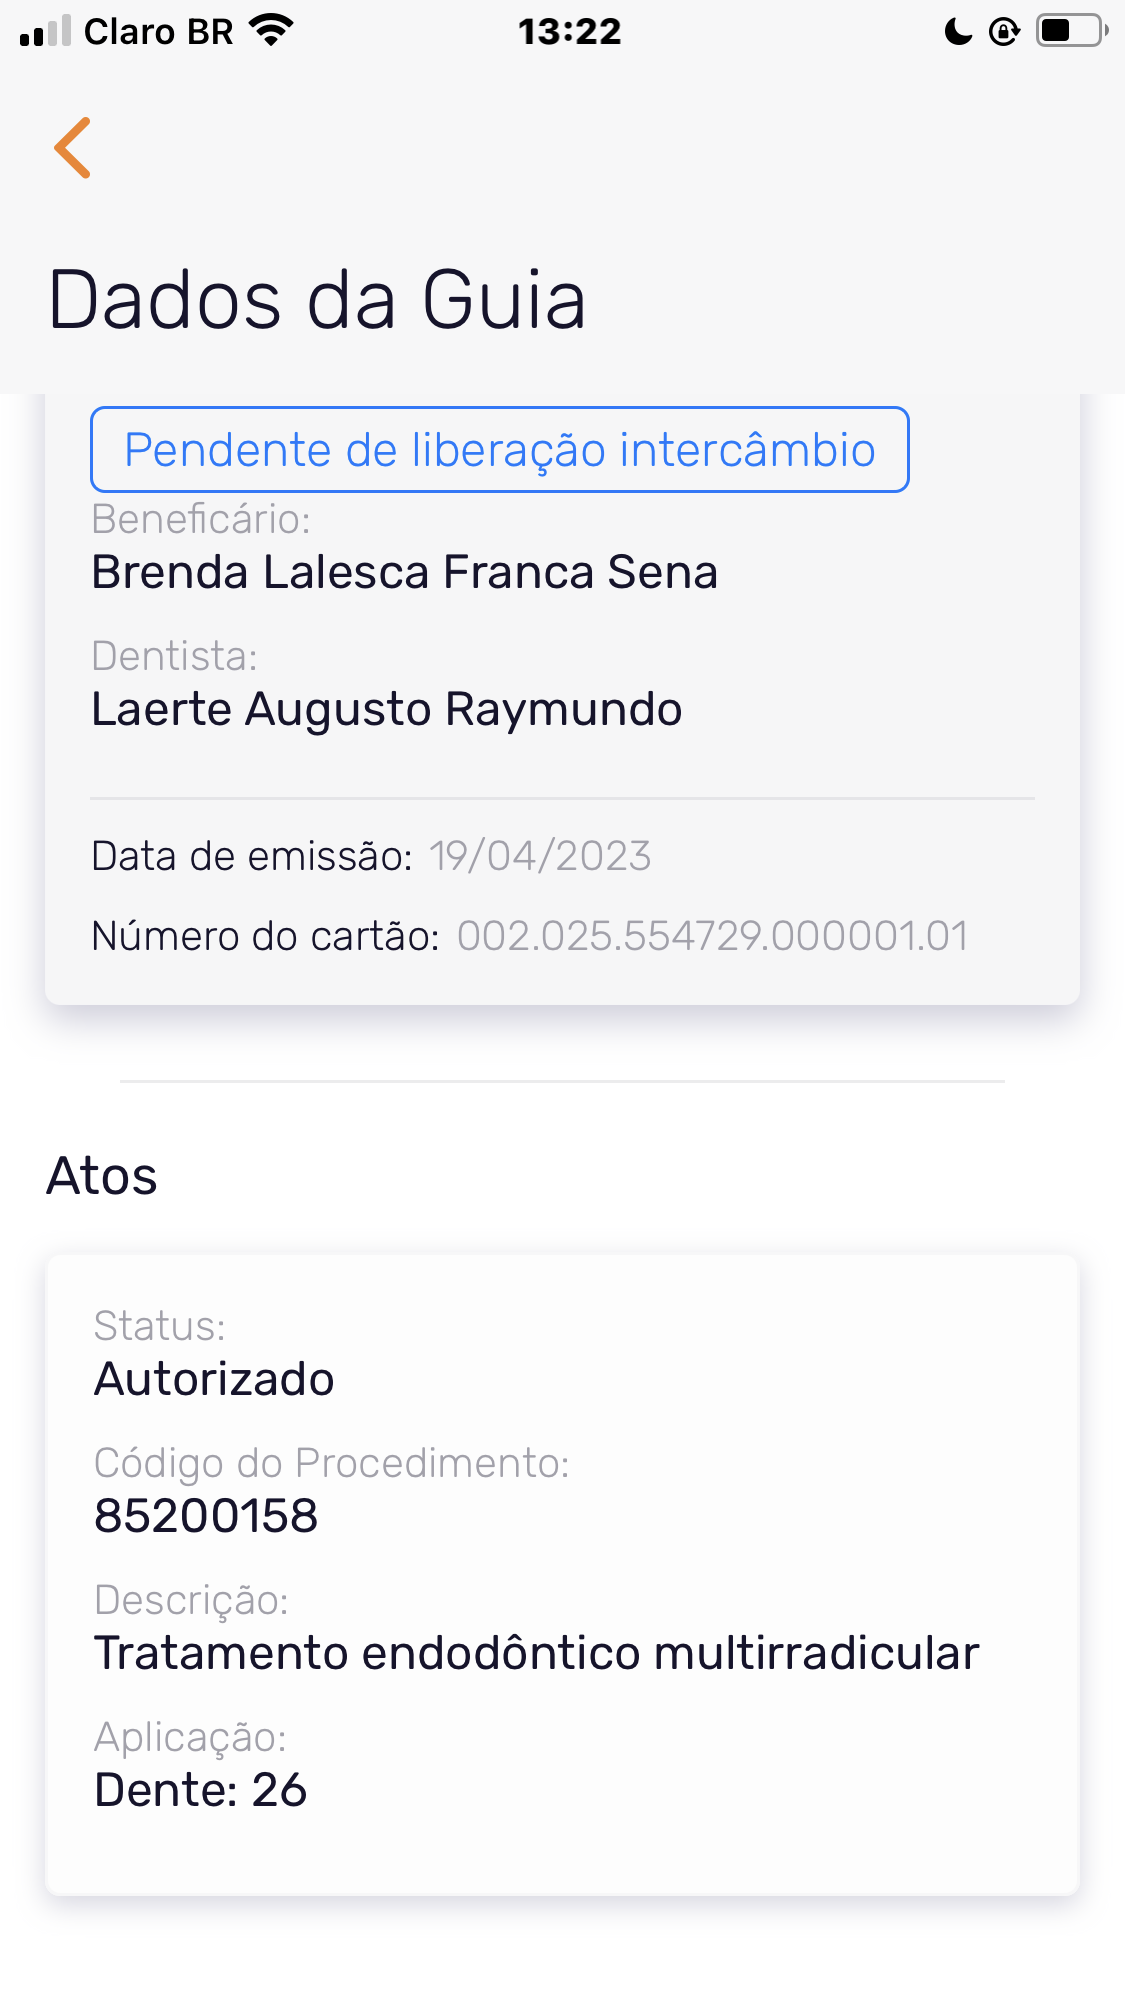This screenshot has height=2001, width=1125.
Task: Tap the rotation lock status icon
Action: [1003, 32]
